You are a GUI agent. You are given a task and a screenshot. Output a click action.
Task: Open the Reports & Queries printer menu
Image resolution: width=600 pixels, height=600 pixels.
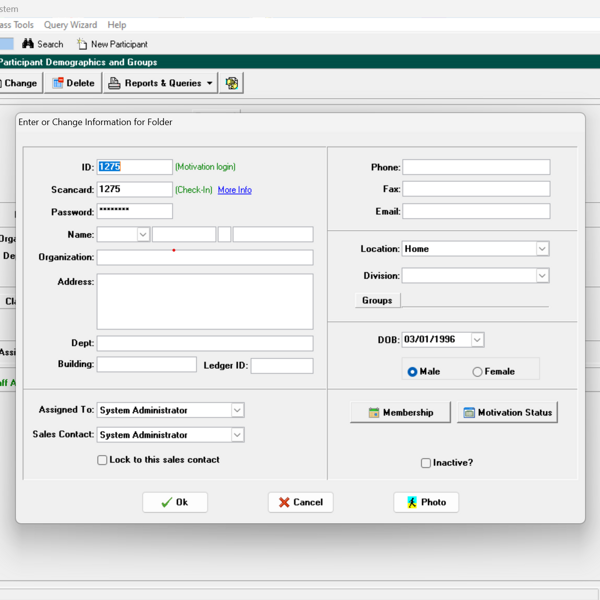(x=160, y=83)
